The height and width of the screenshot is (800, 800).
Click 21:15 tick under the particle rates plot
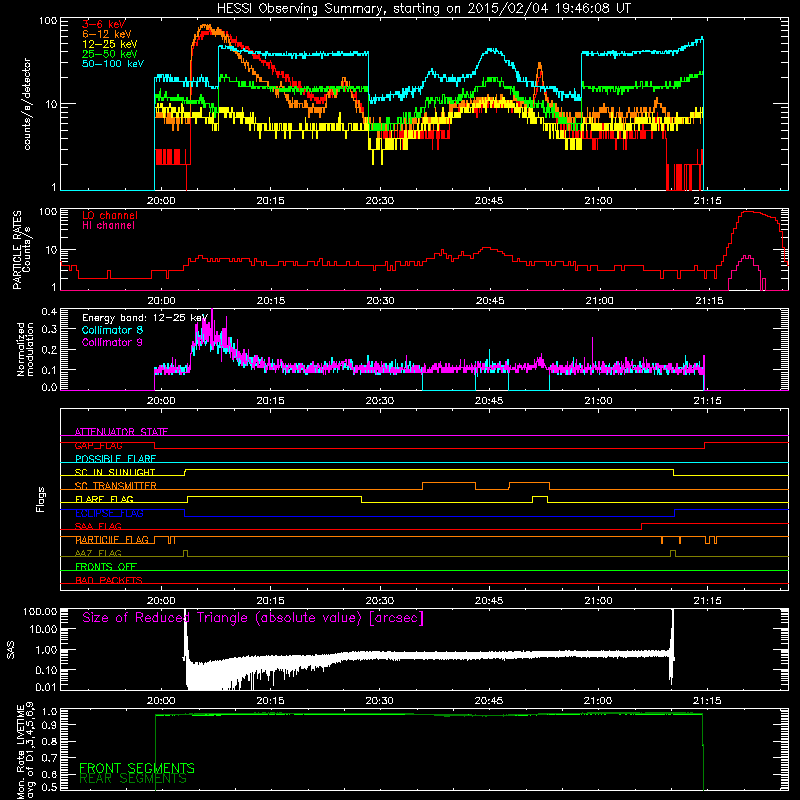709,301
